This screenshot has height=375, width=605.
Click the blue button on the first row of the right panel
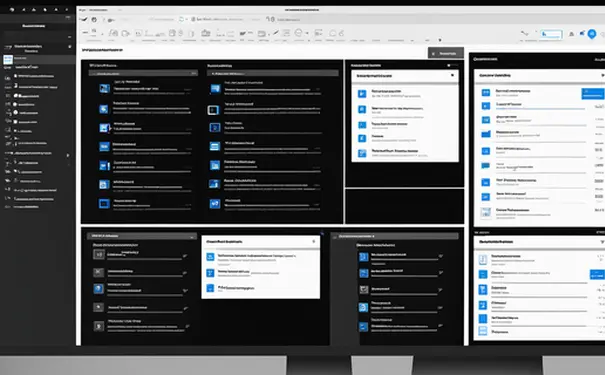tap(593, 94)
